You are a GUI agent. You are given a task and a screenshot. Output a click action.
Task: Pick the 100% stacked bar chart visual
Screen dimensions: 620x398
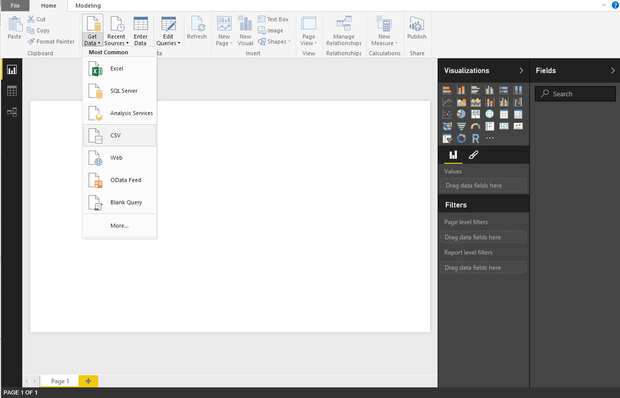pos(504,90)
